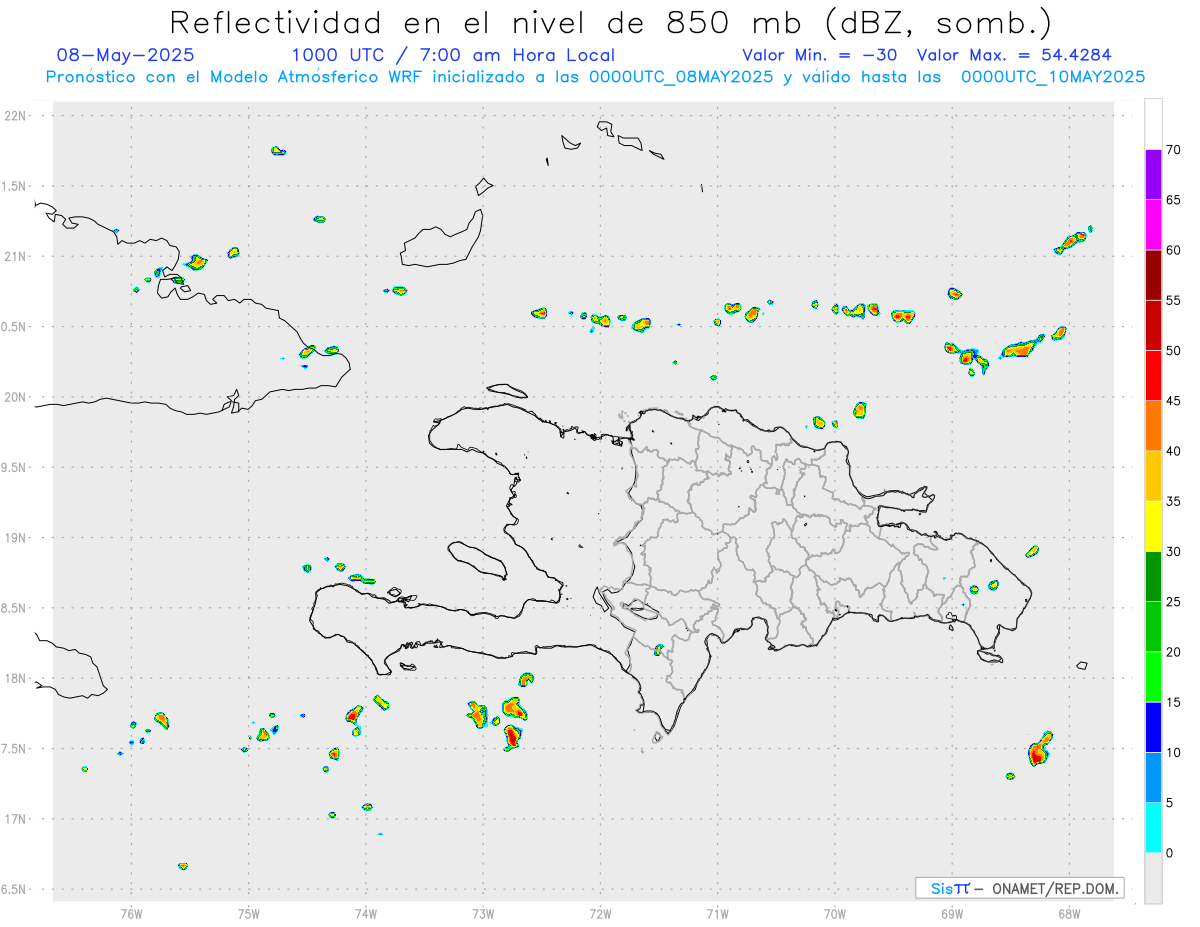Click the '22N' latitude label
Viewport: 1200px width, 927px height.
tap(17, 116)
